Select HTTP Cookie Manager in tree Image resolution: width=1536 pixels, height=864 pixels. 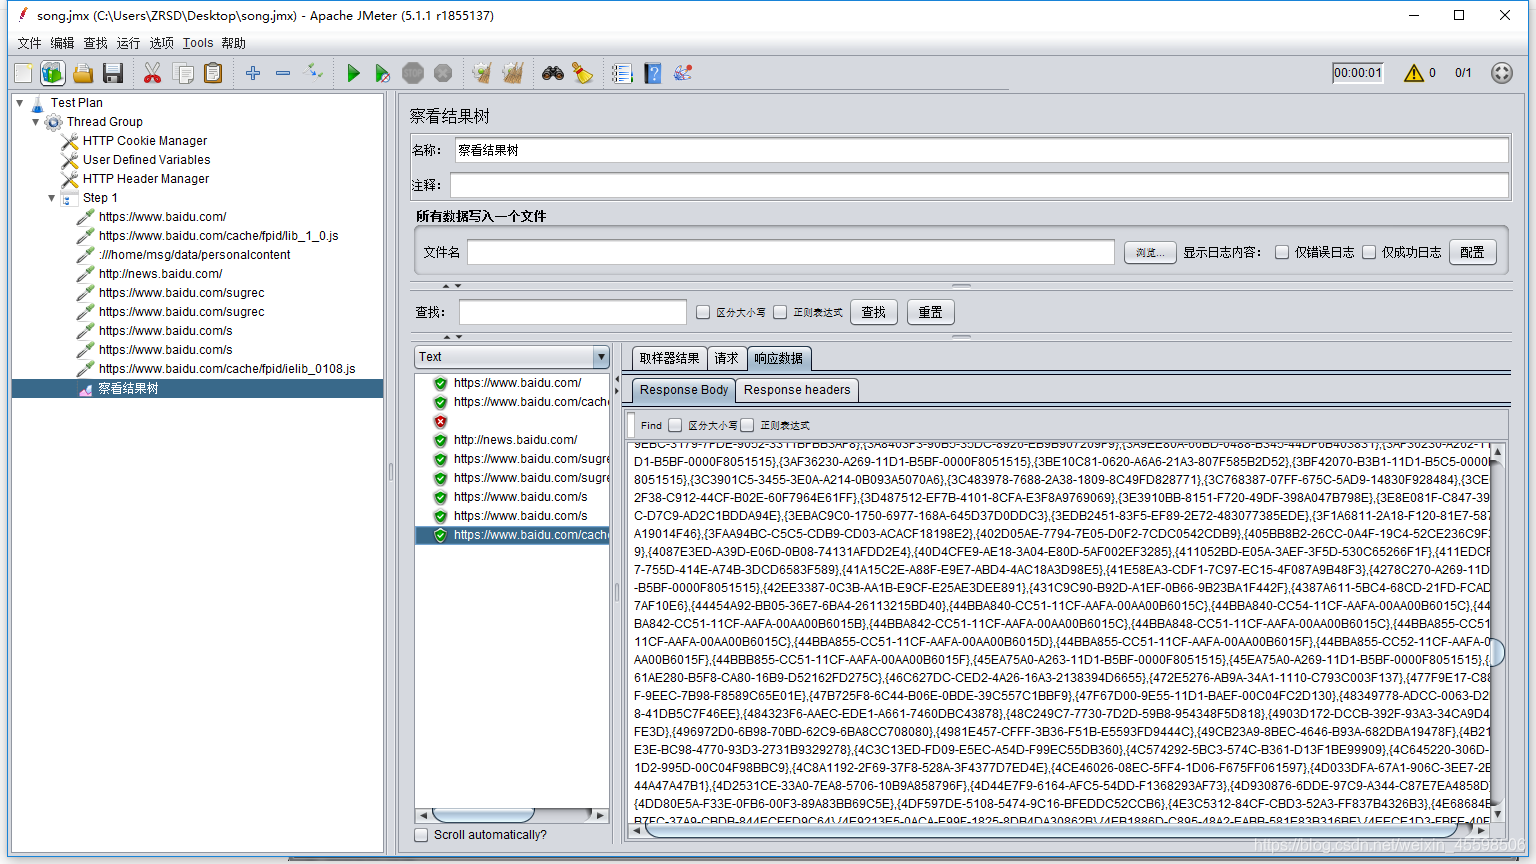tap(145, 141)
